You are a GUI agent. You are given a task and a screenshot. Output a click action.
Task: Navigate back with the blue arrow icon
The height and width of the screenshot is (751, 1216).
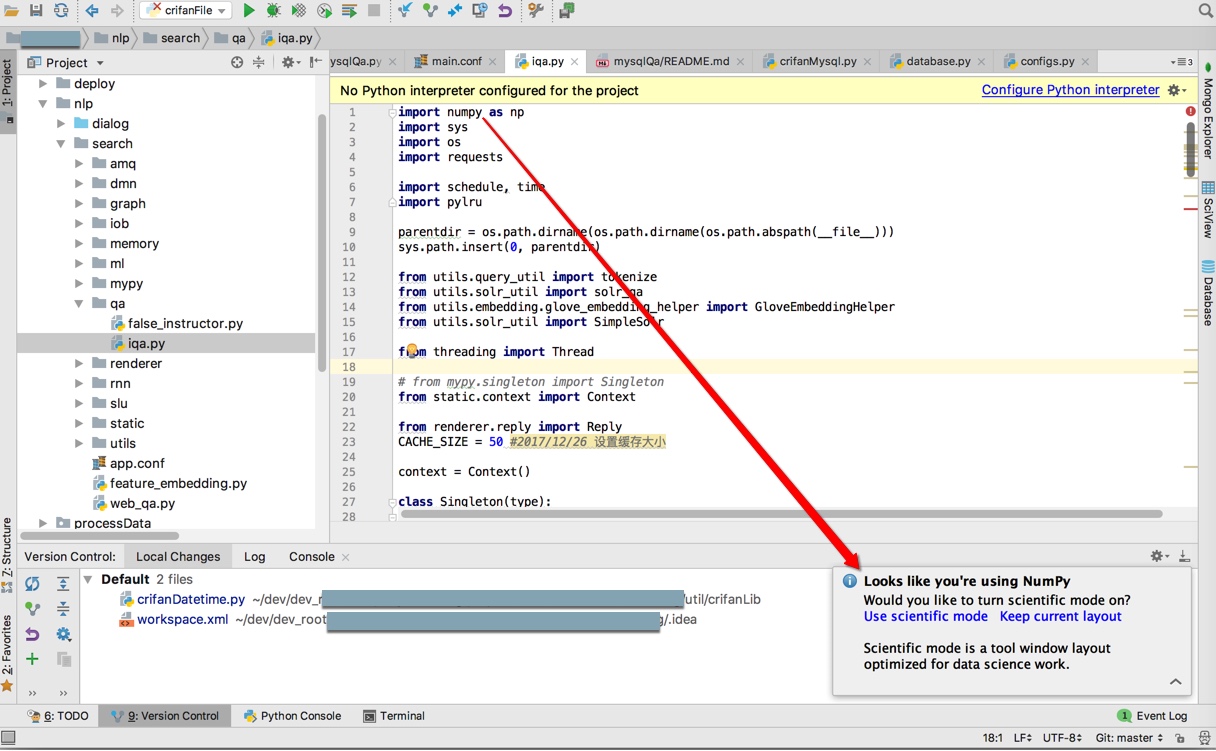[92, 11]
